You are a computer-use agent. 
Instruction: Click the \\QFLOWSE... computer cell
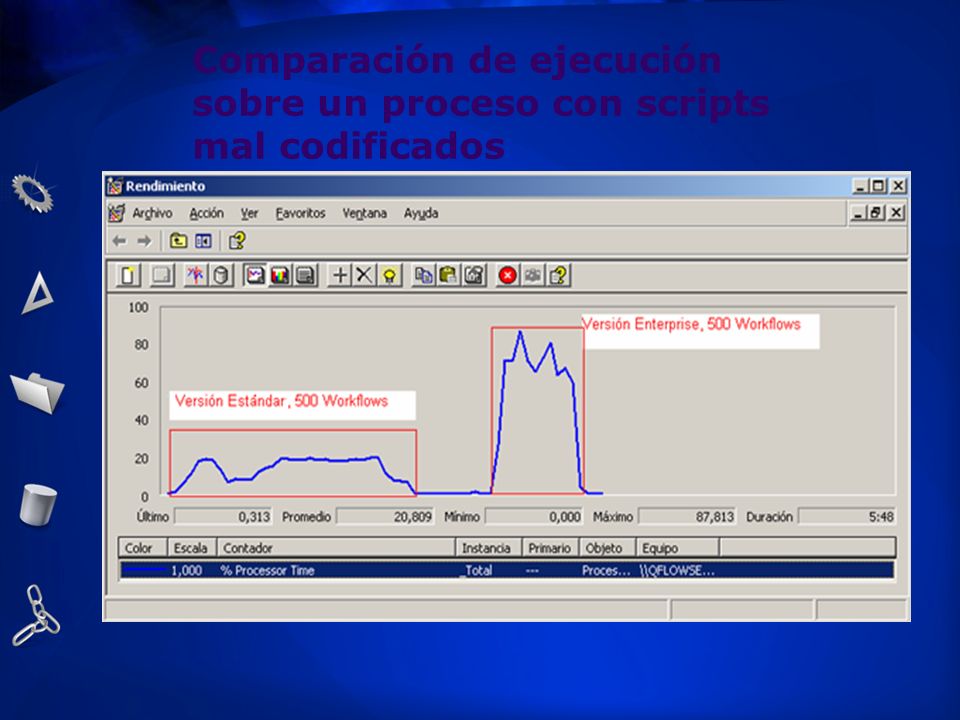point(677,571)
